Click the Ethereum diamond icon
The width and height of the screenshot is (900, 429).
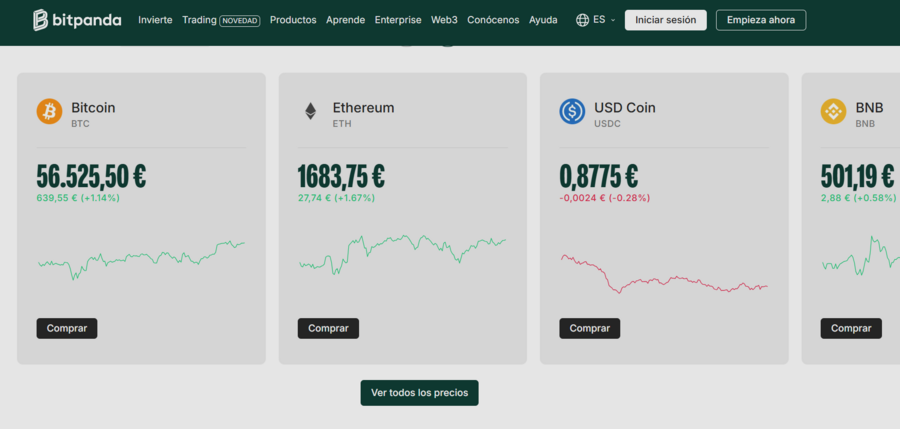click(x=311, y=111)
